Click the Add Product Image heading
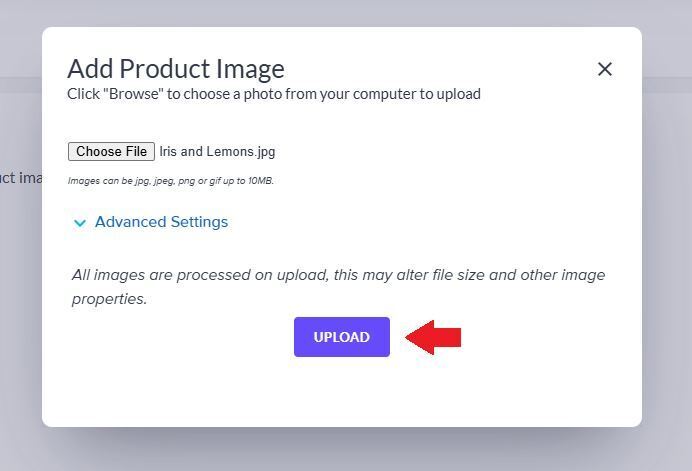692x471 pixels. click(176, 69)
